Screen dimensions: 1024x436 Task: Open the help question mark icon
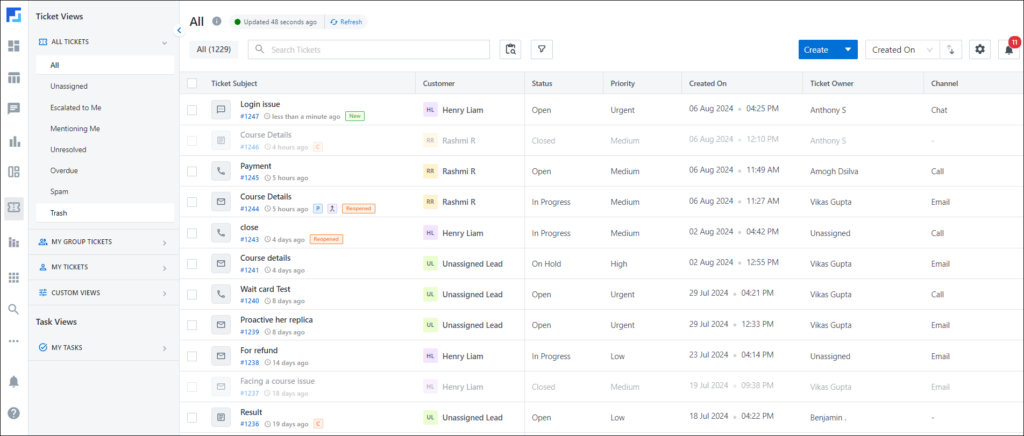pos(14,413)
